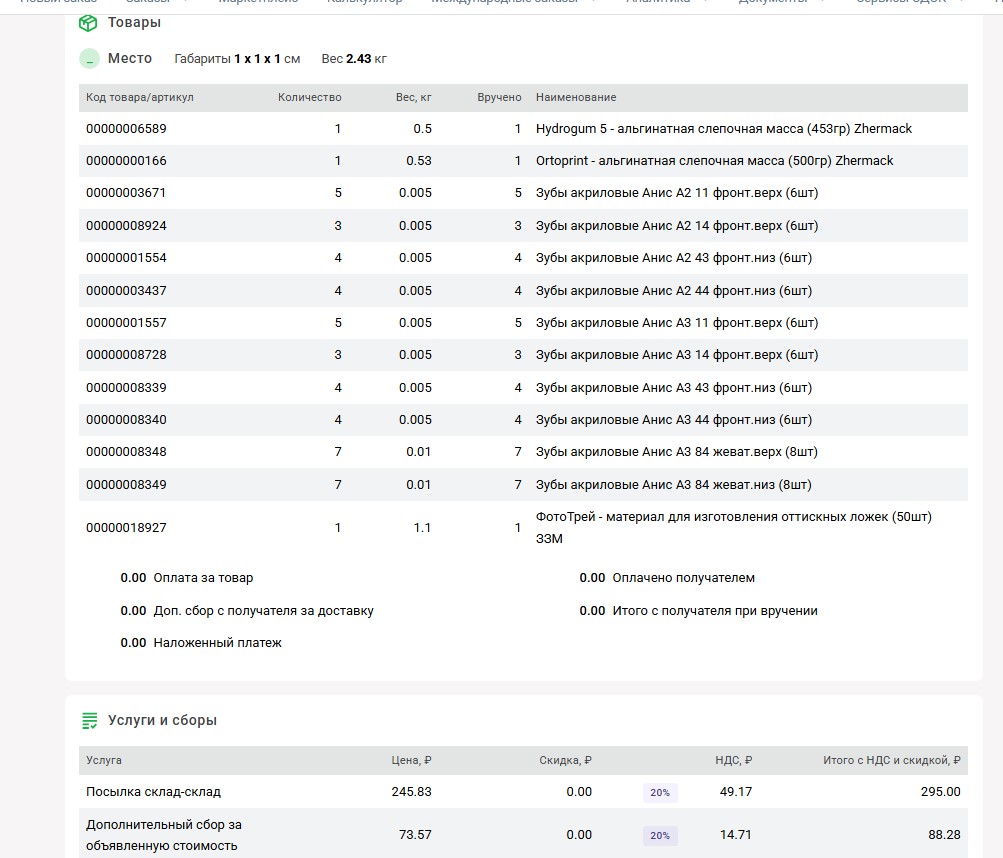This screenshot has width=1003, height=858.
Task: Click the Товары box icon
Action: (88, 23)
